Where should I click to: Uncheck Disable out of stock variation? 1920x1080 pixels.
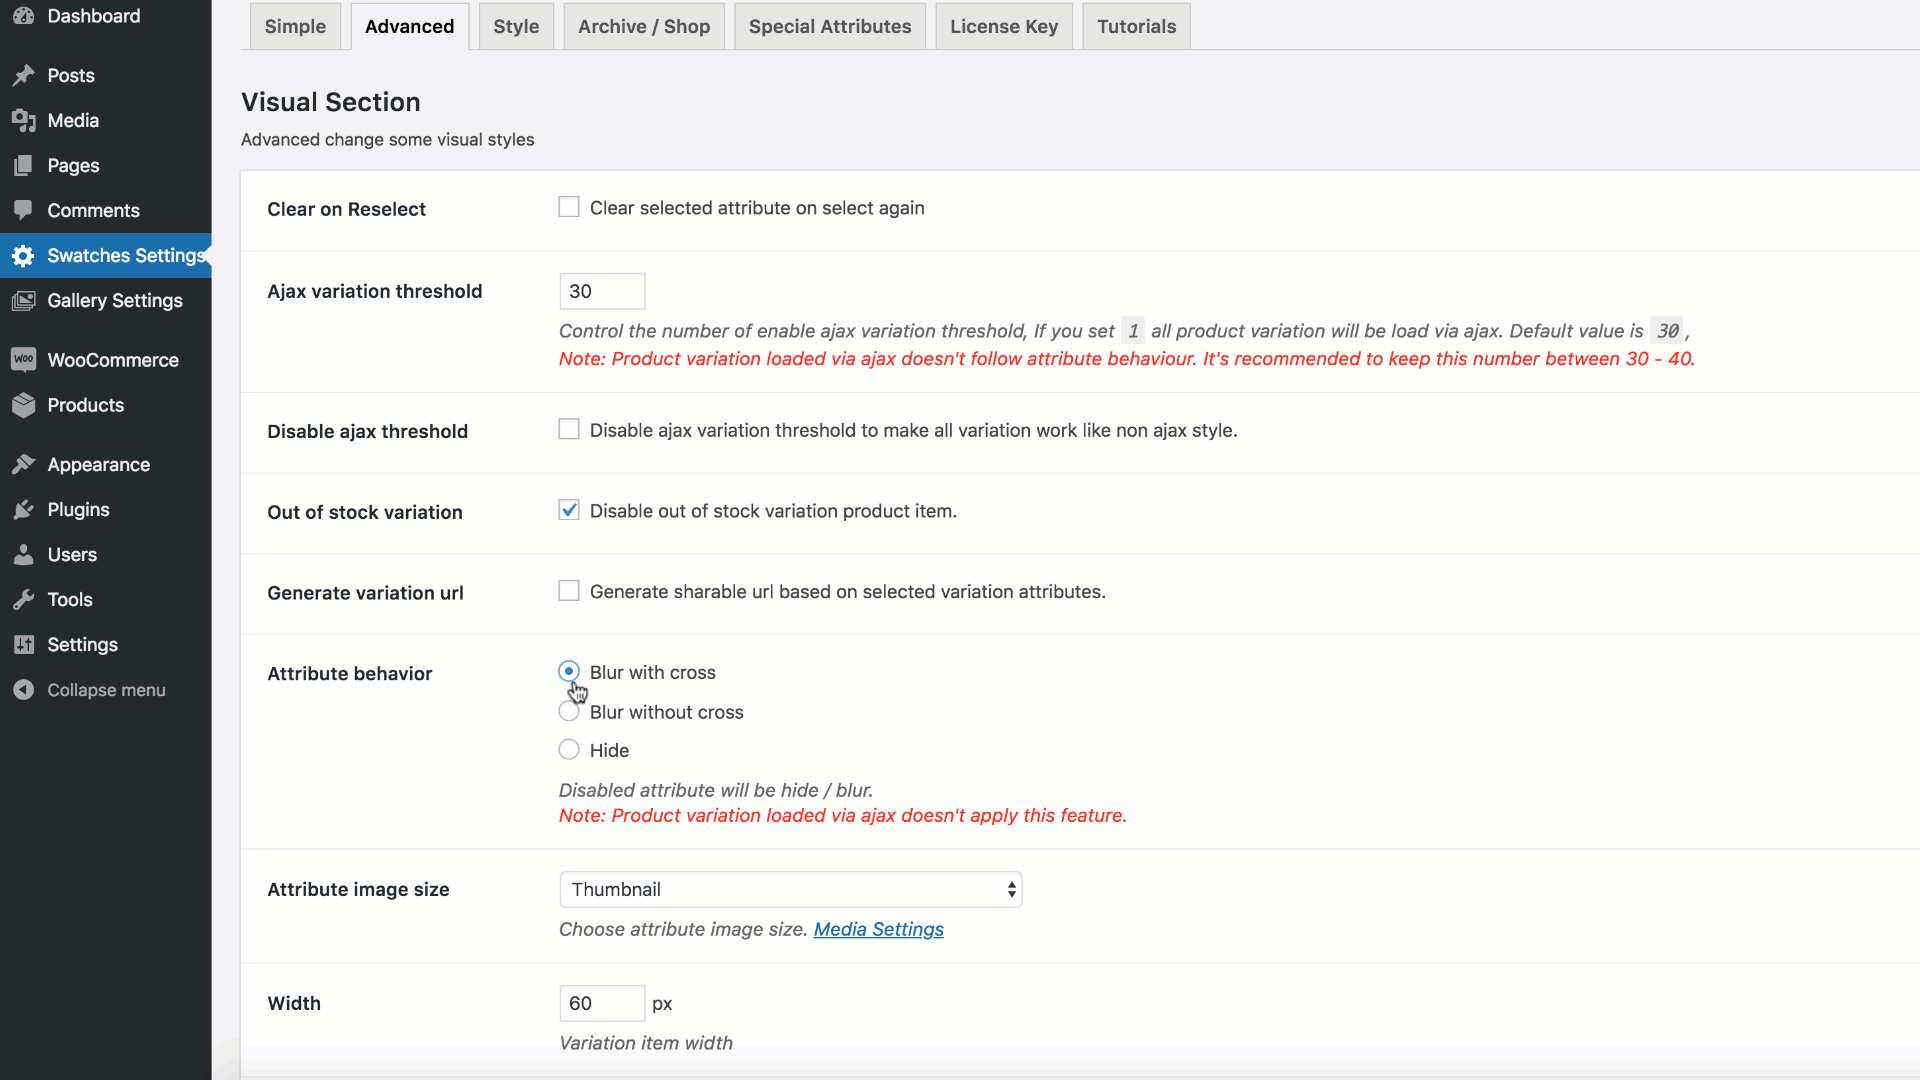pyautogui.click(x=569, y=510)
